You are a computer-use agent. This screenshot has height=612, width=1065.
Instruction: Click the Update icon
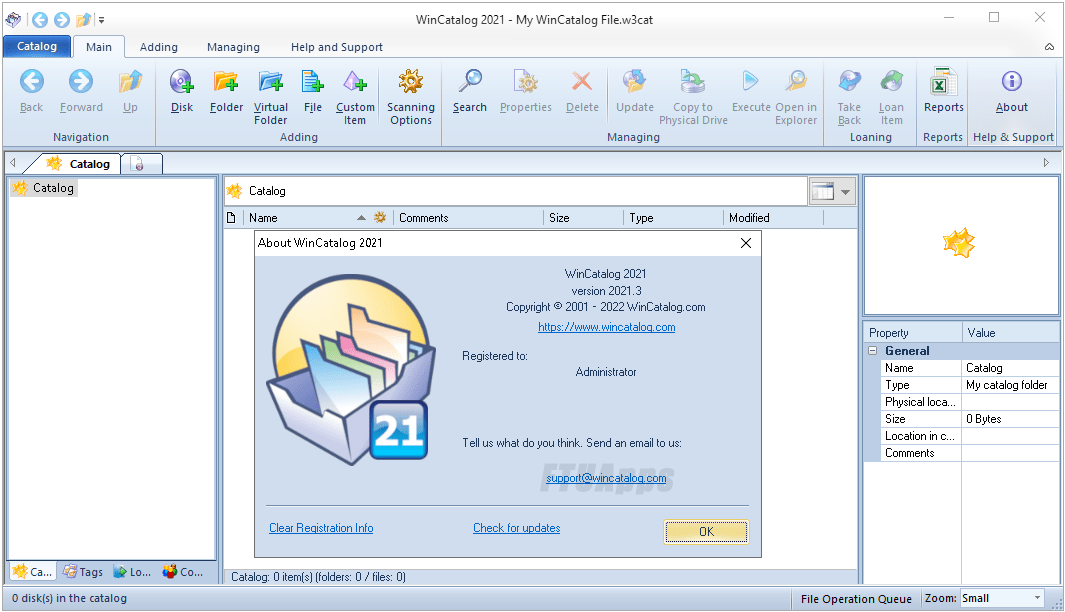[634, 82]
